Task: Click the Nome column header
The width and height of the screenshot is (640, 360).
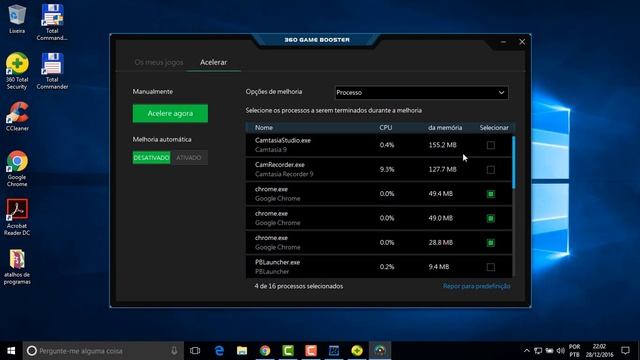Action: click(x=264, y=128)
